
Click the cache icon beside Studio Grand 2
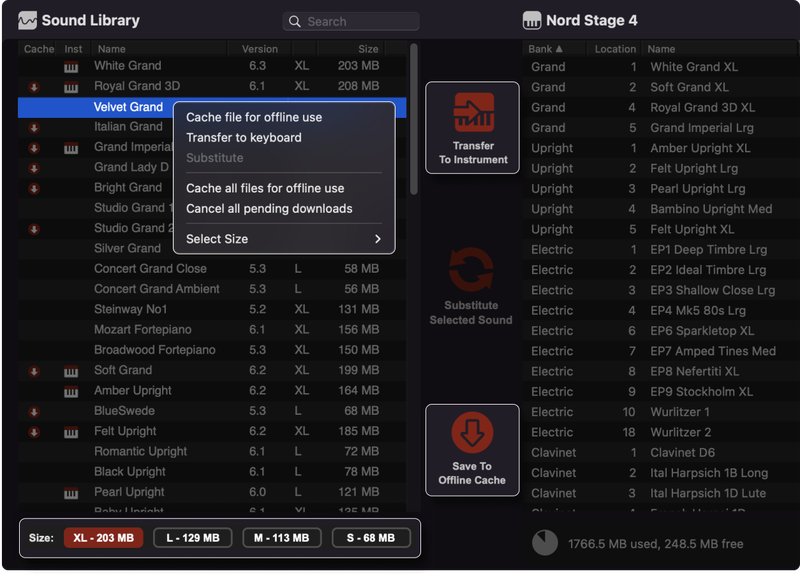coord(34,229)
